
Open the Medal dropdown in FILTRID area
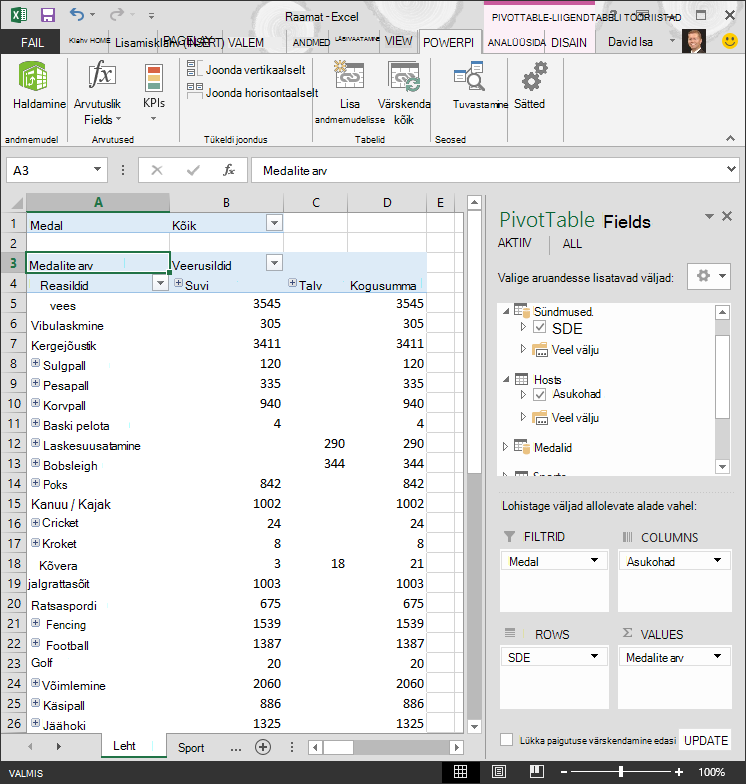594,560
